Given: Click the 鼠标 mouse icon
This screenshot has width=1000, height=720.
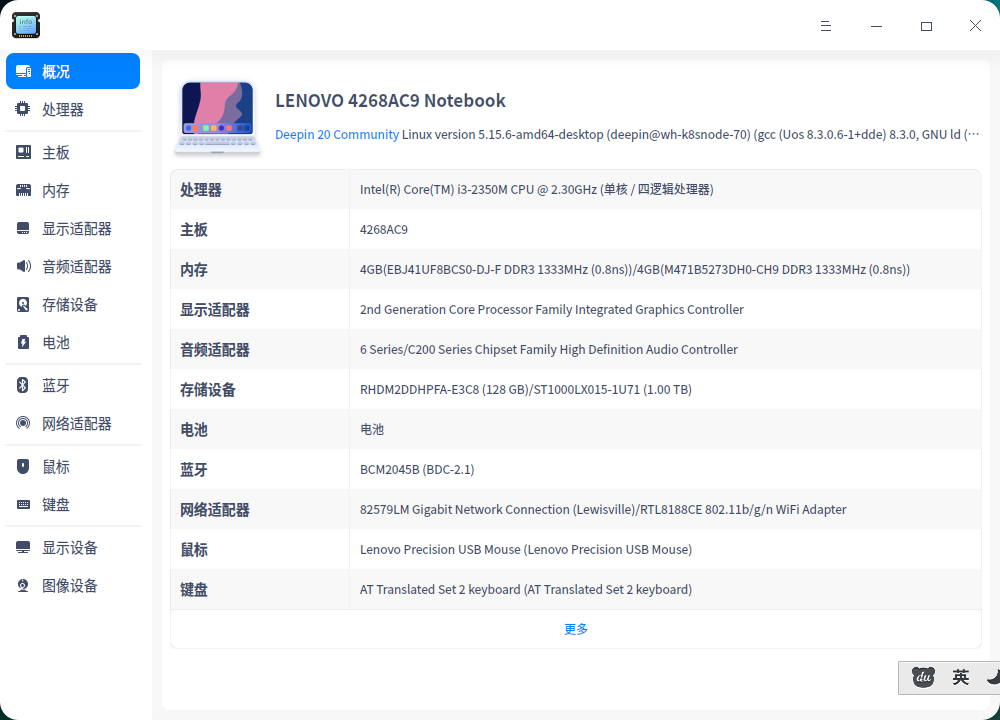Looking at the screenshot, I should point(23,466).
